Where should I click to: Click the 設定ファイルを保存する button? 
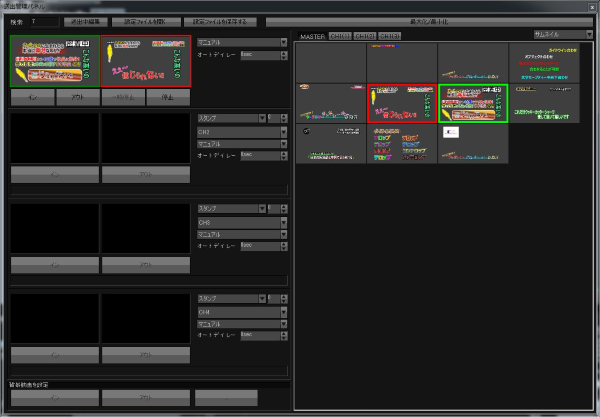pos(220,22)
